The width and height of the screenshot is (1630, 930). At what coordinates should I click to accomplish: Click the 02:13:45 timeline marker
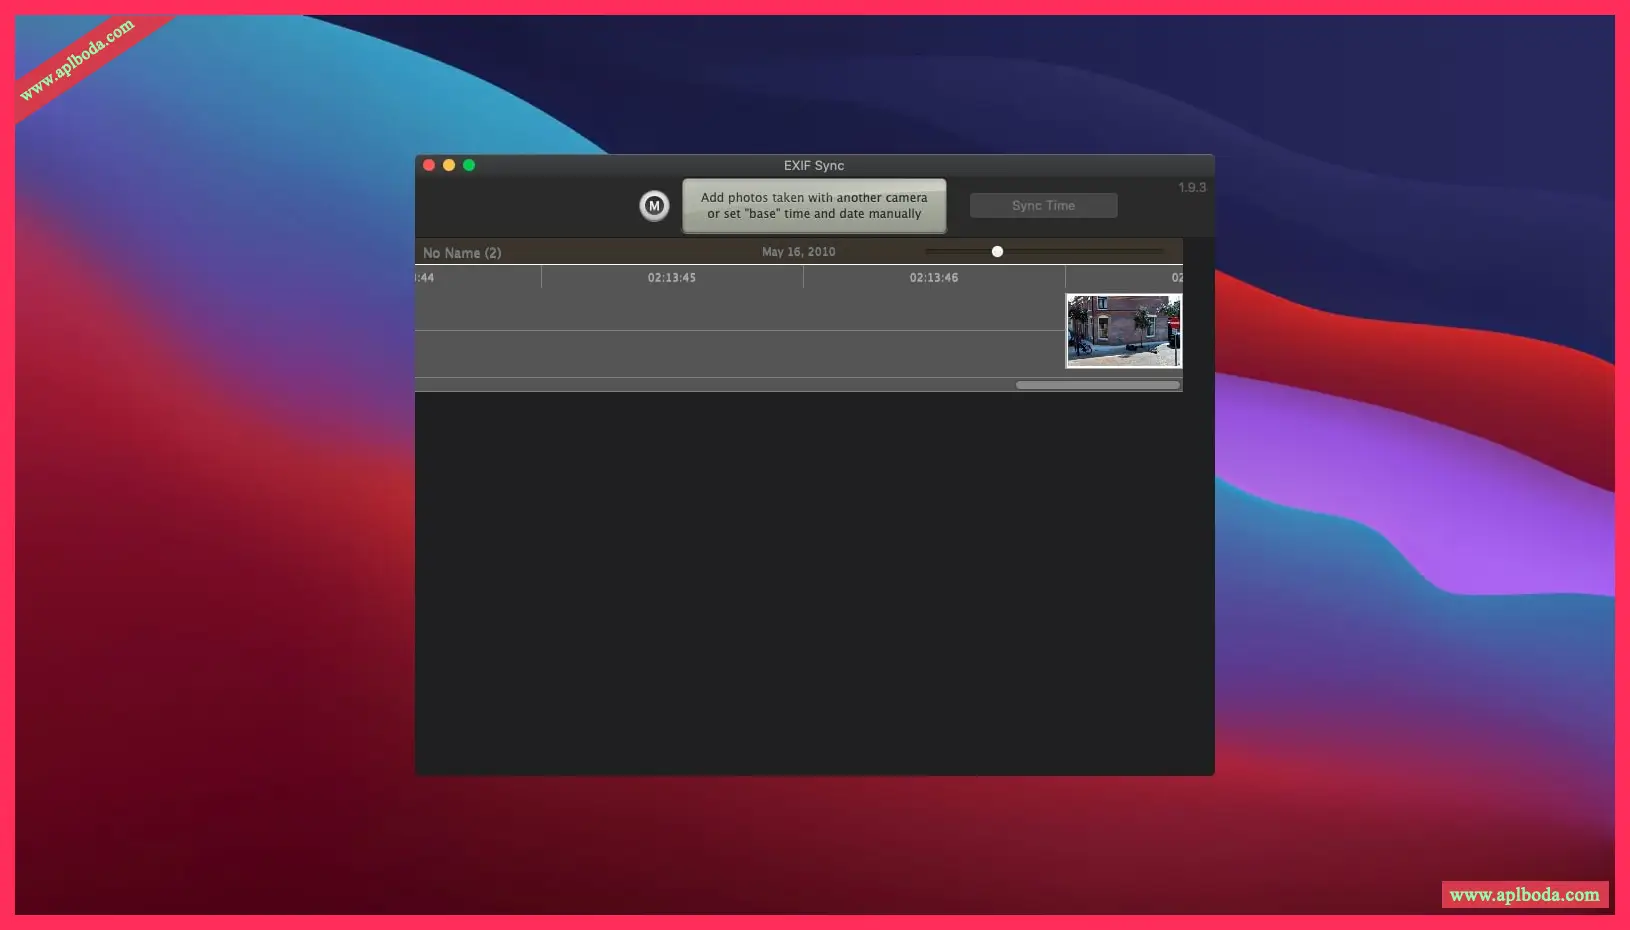(x=671, y=278)
